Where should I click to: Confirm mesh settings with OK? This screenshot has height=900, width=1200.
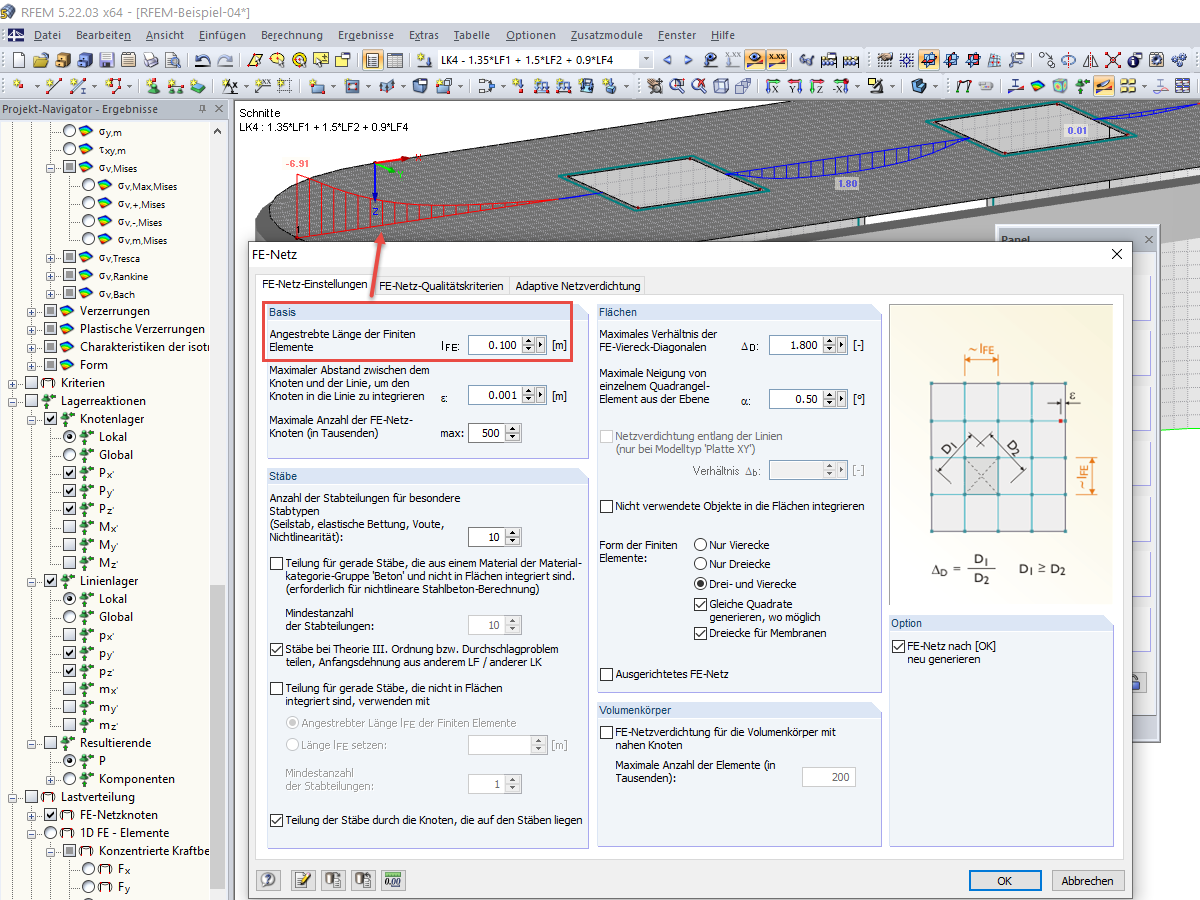click(1005, 880)
